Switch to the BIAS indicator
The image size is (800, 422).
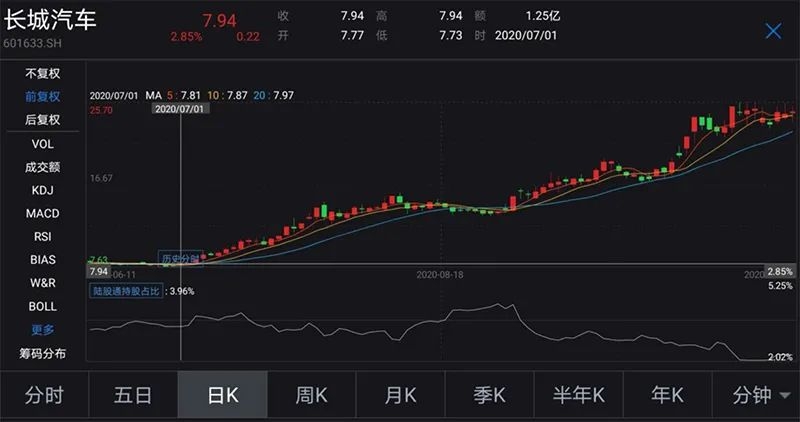click(x=42, y=260)
